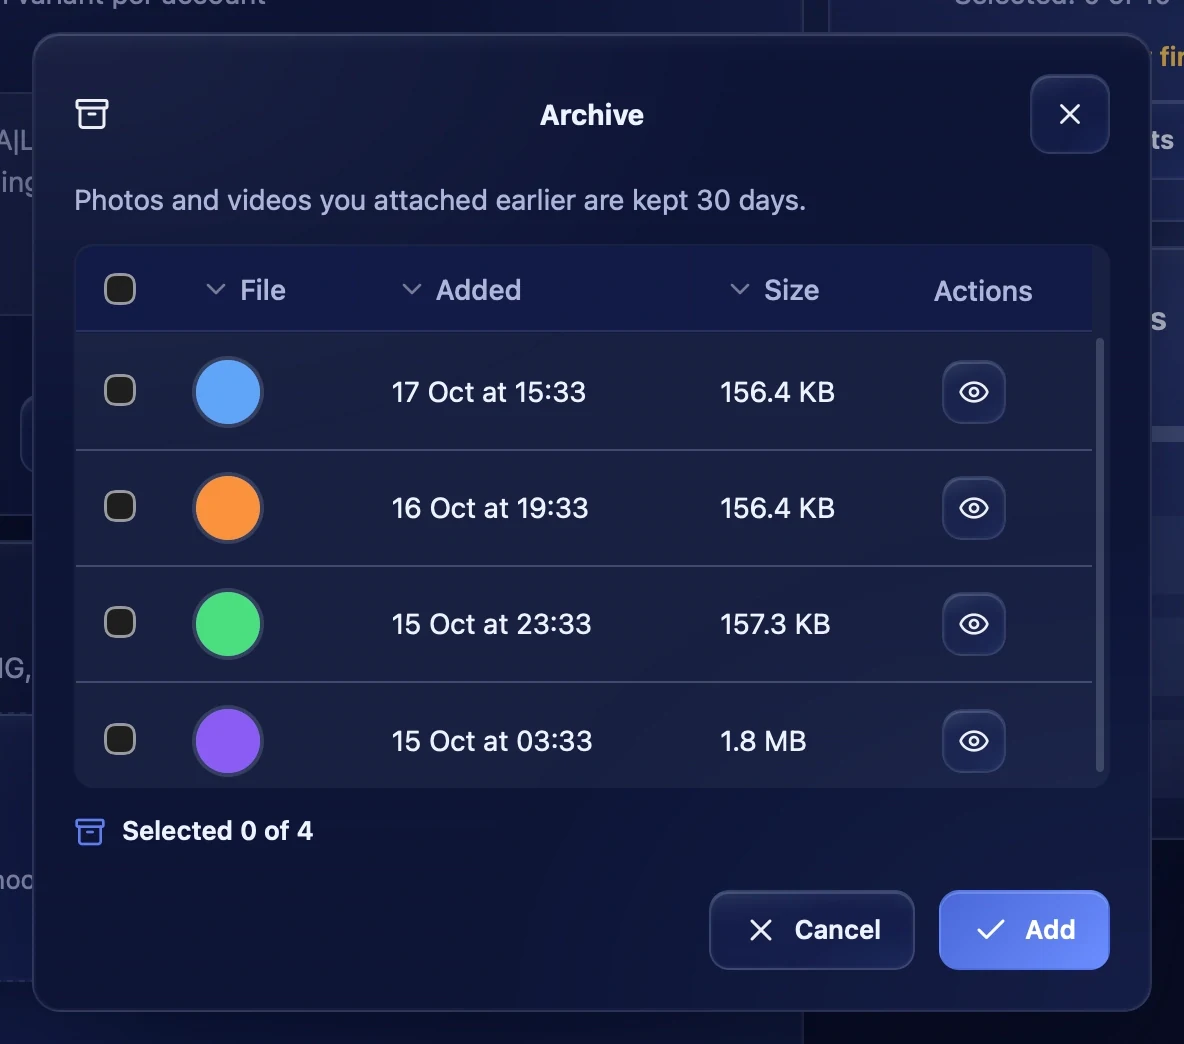Click the '15 Oct at 23:33' date cell
Image resolution: width=1184 pixels, height=1044 pixels.
pos(491,625)
